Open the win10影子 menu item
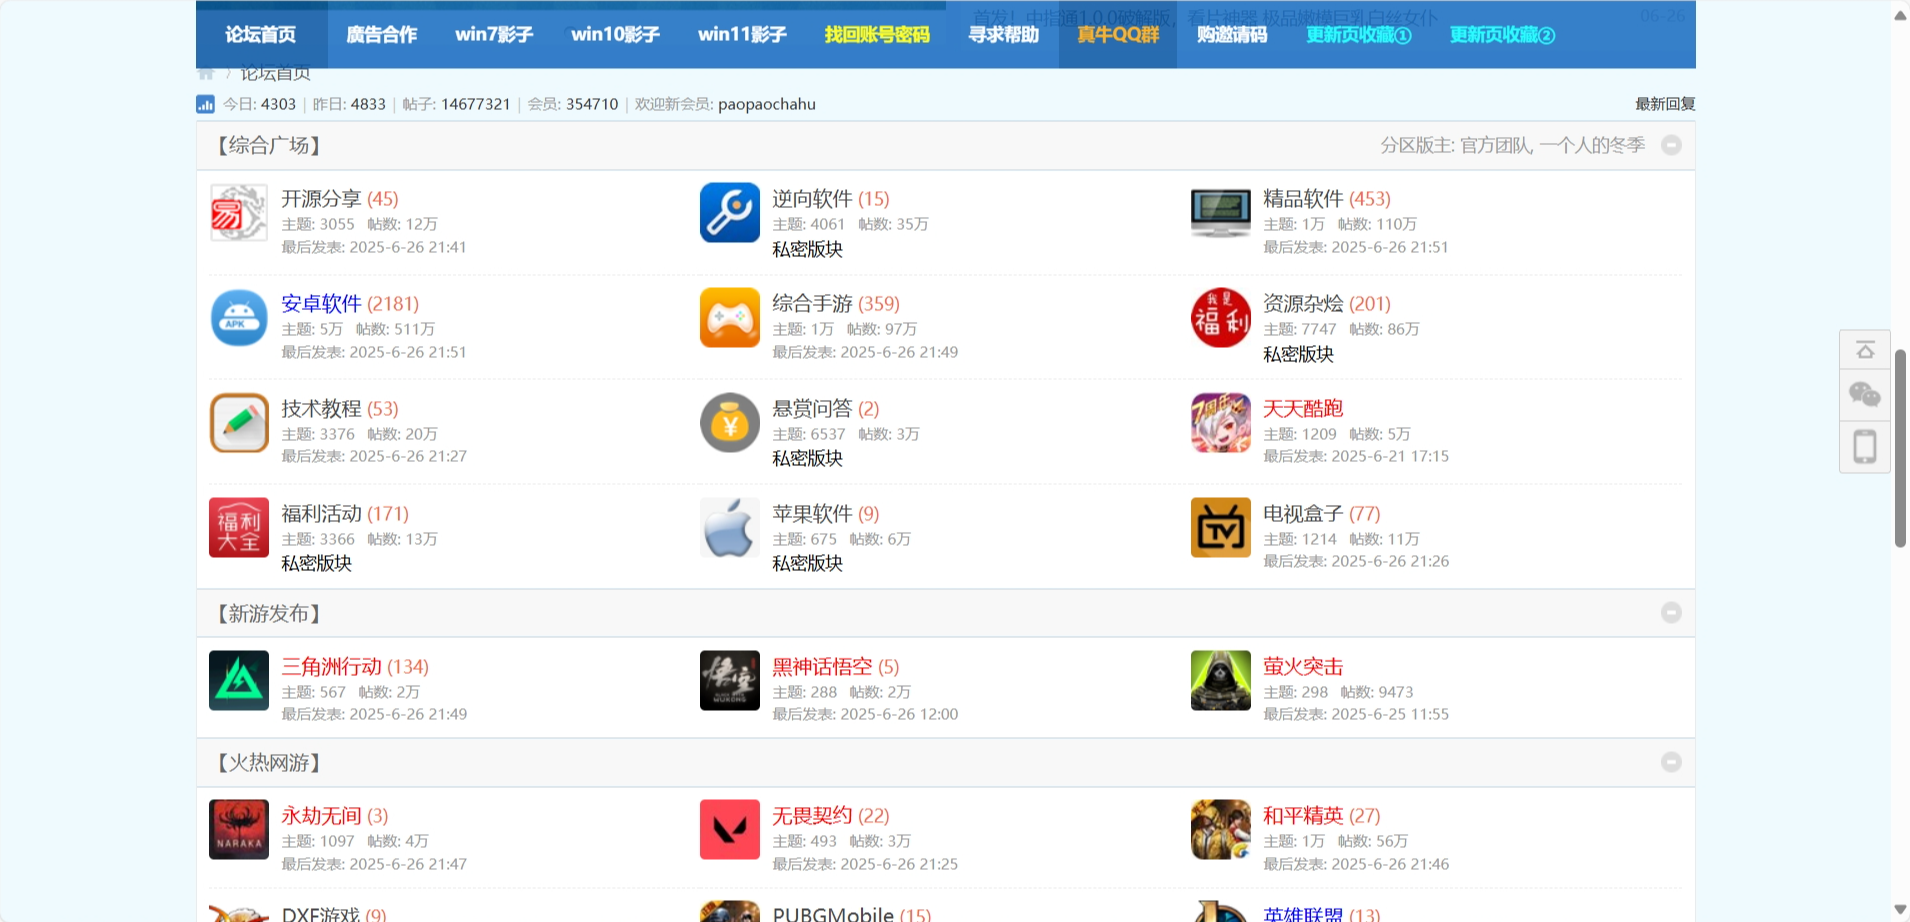This screenshot has height=922, width=1910. (615, 35)
